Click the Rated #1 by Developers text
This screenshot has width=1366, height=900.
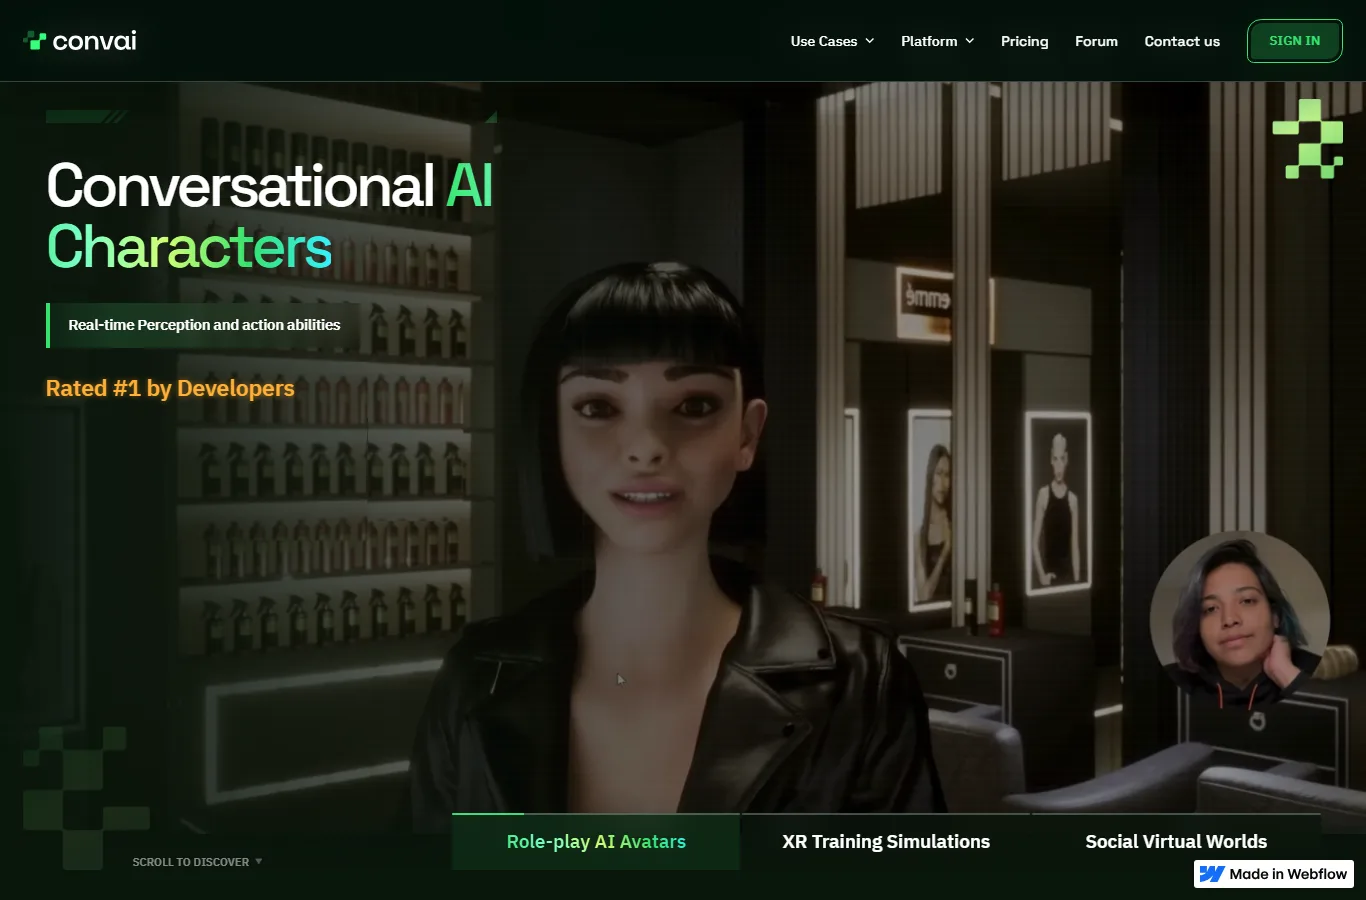[x=170, y=388]
